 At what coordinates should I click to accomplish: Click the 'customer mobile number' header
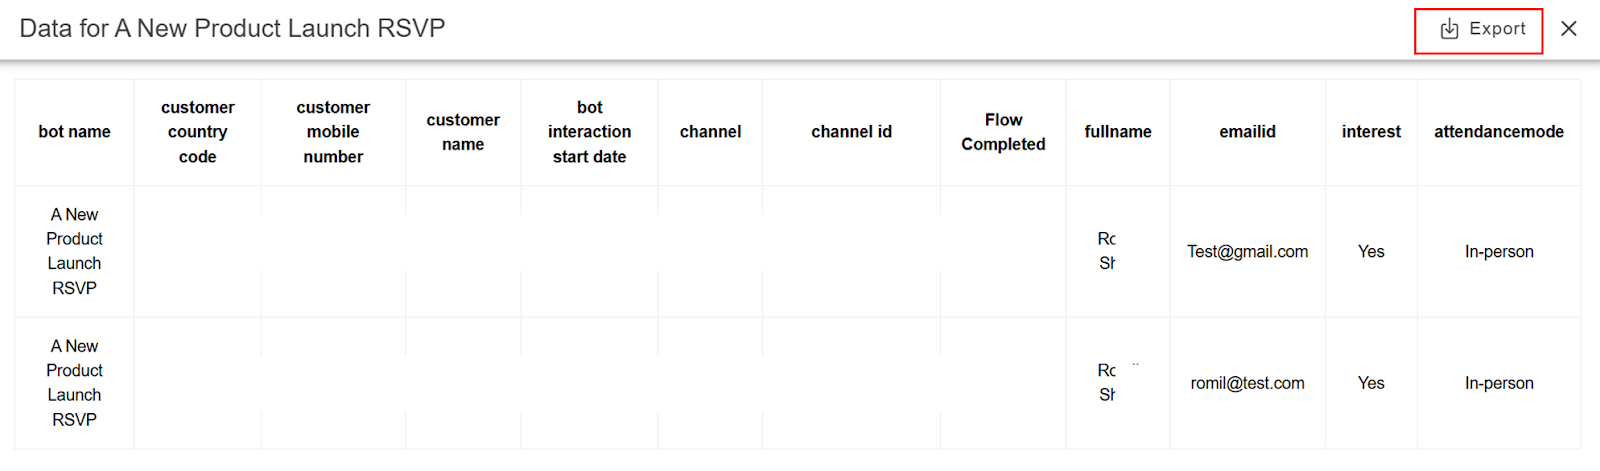point(333,132)
